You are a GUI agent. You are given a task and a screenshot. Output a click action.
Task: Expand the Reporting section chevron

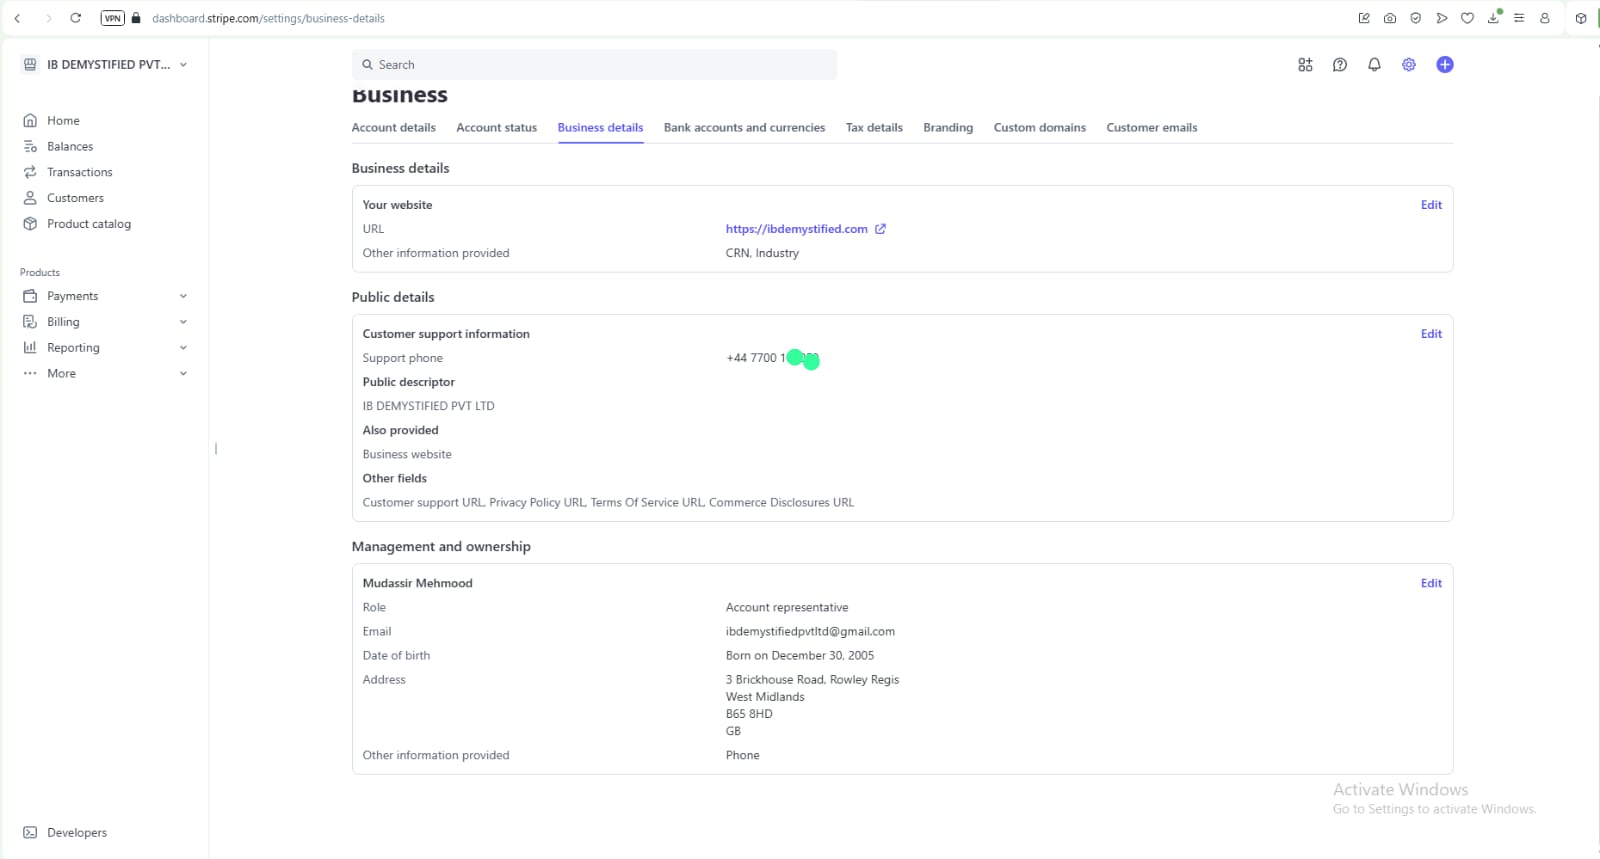pos(183,348)
